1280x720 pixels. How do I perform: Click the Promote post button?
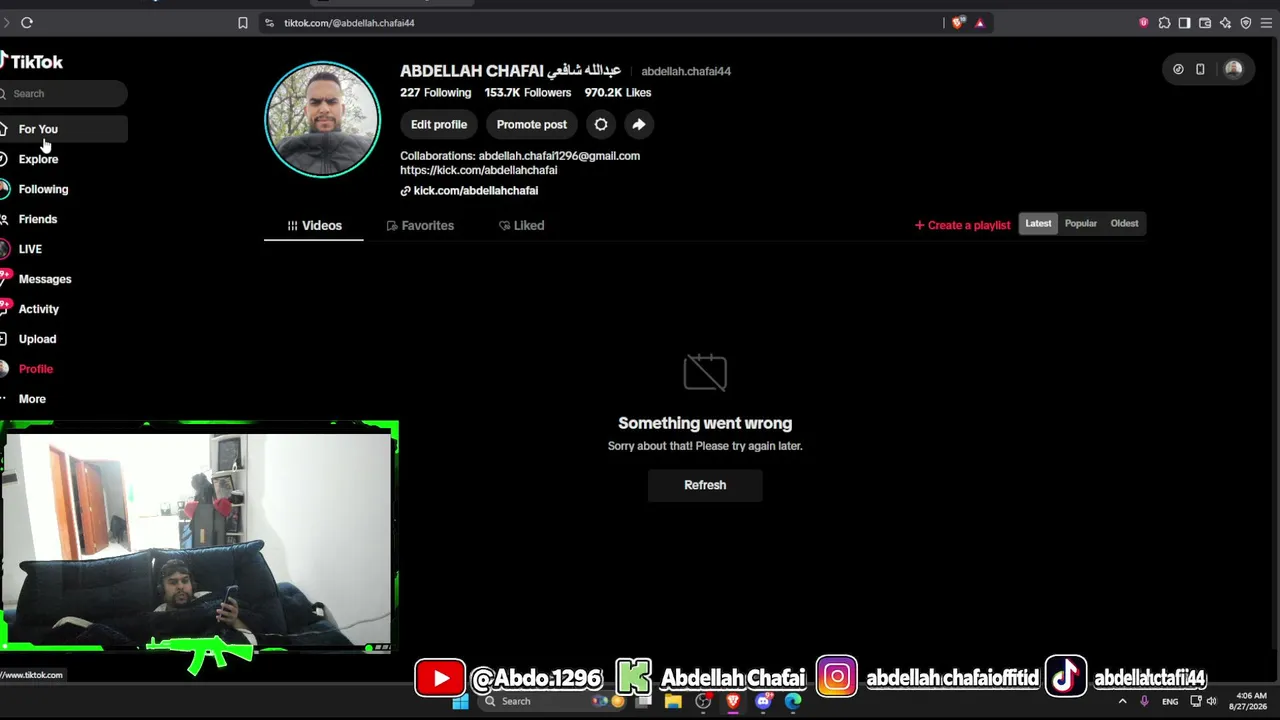pyautogui.click(x=532, y=124)
